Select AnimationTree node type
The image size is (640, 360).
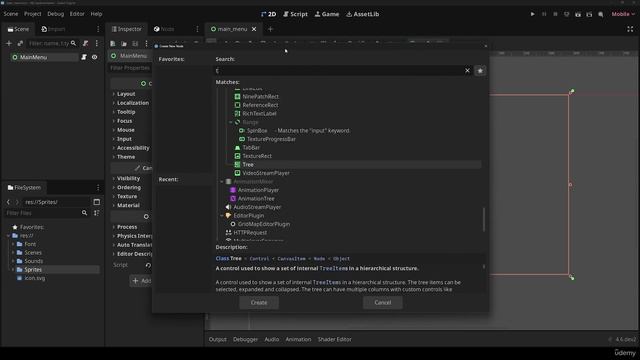tap(256, 199)
